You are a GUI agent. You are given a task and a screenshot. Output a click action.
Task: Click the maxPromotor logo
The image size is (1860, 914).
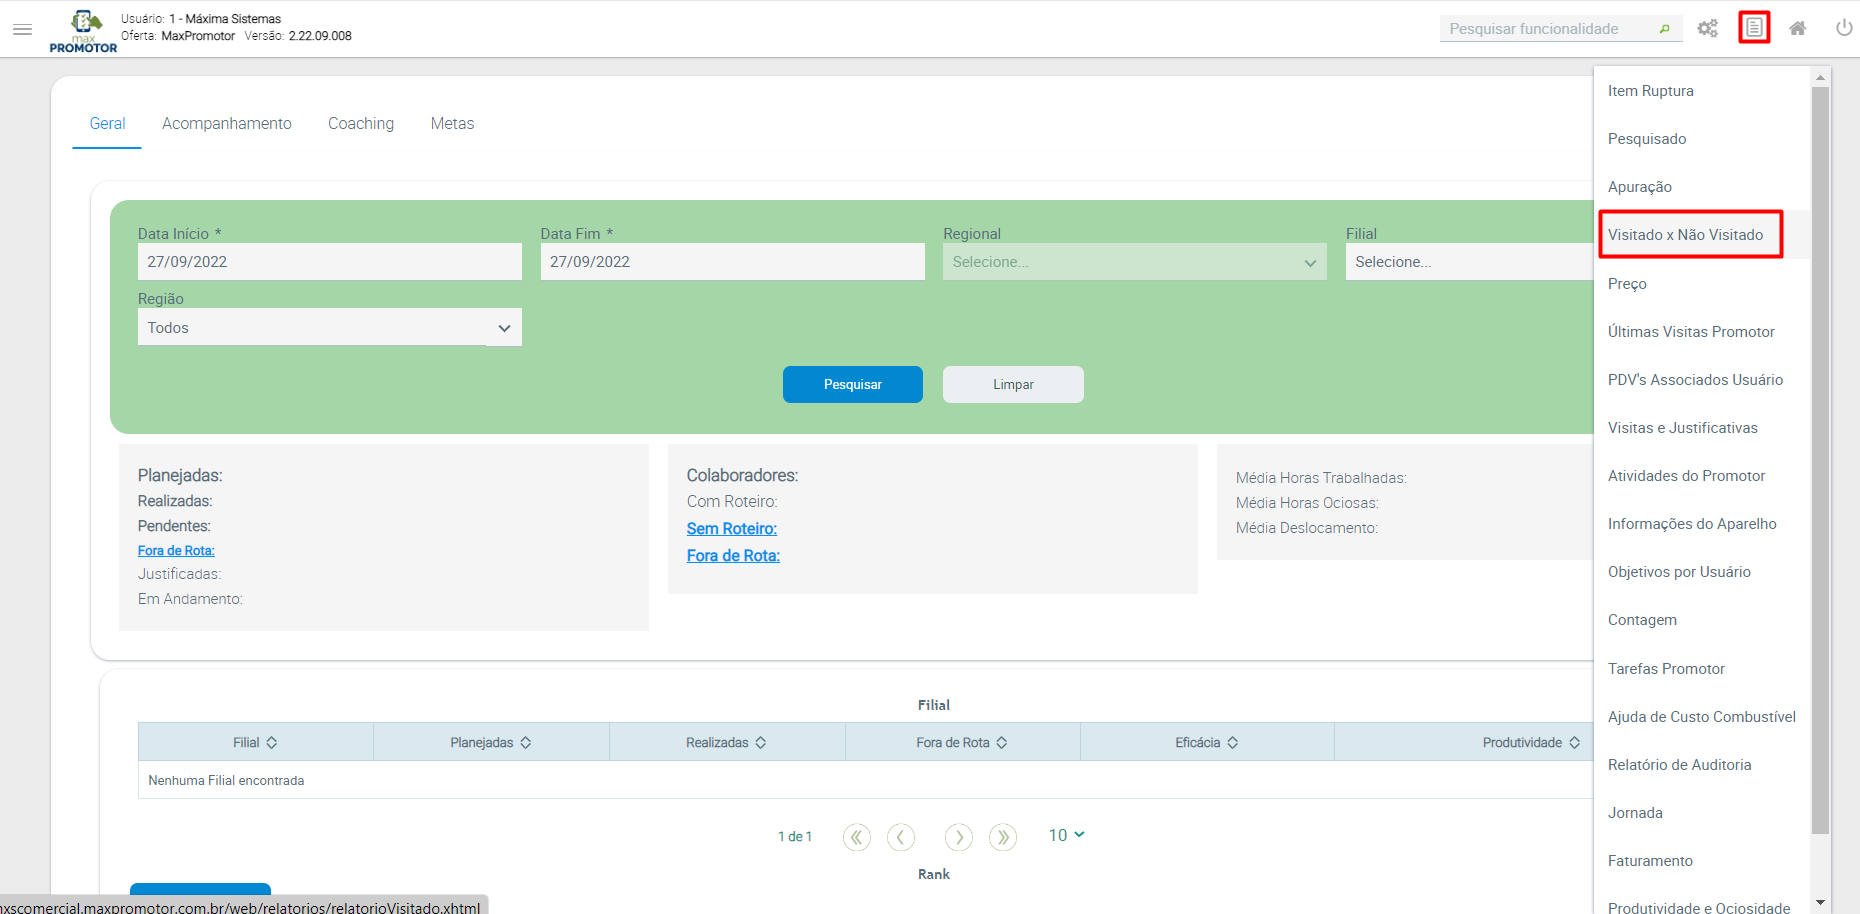click(84, 31)
